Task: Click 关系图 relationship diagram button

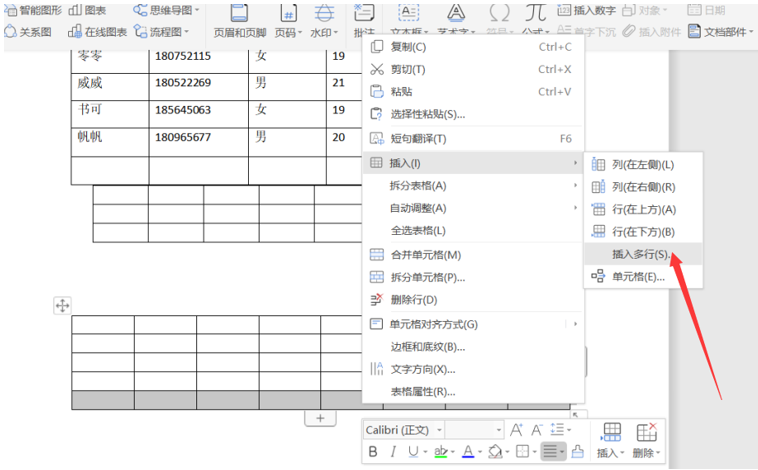Action: tap(28, 32)
